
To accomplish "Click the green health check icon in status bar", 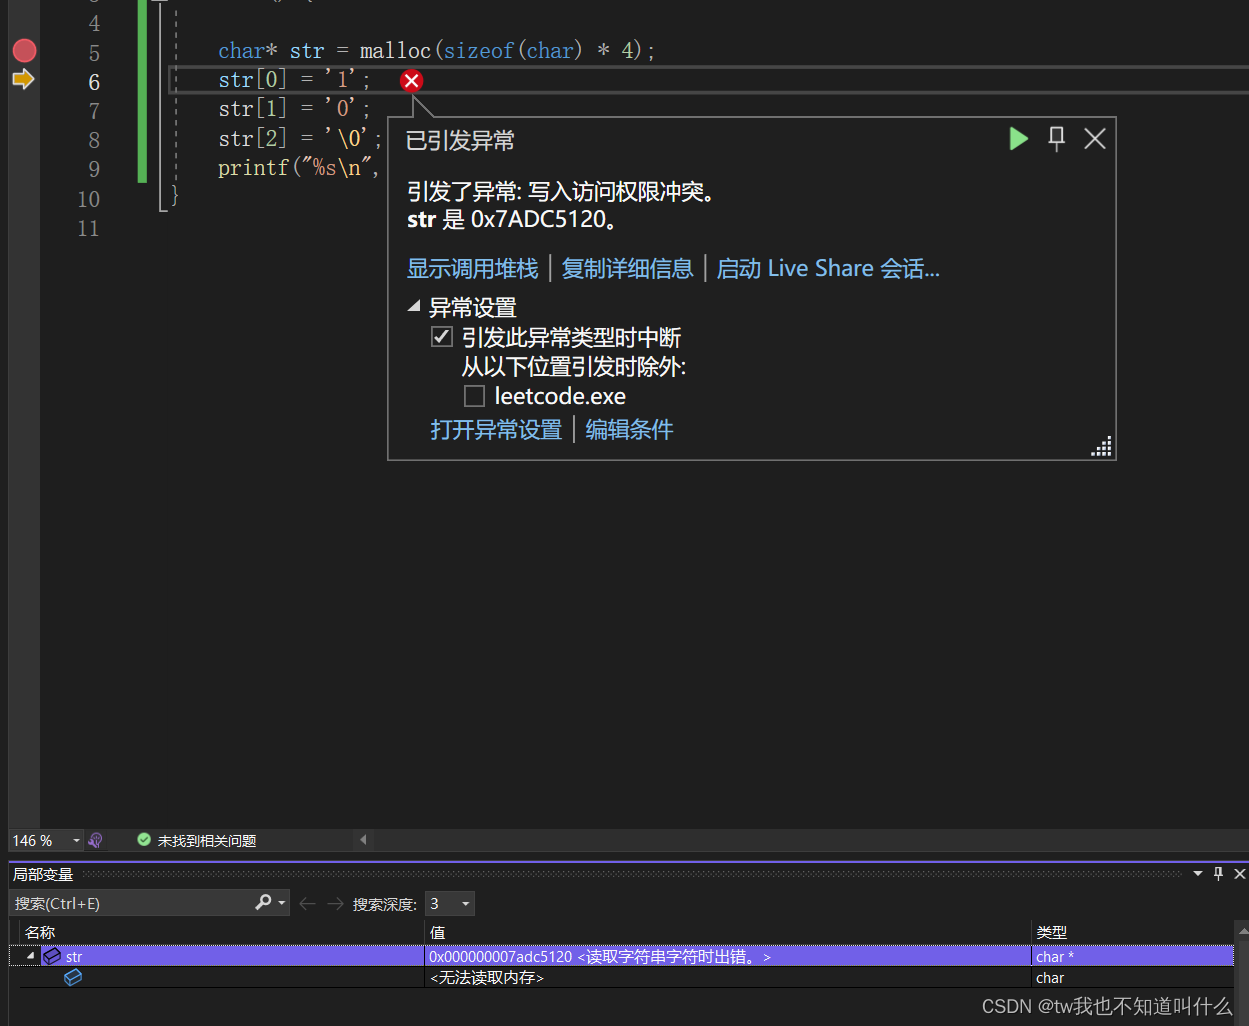I will [x=144, y=840].
